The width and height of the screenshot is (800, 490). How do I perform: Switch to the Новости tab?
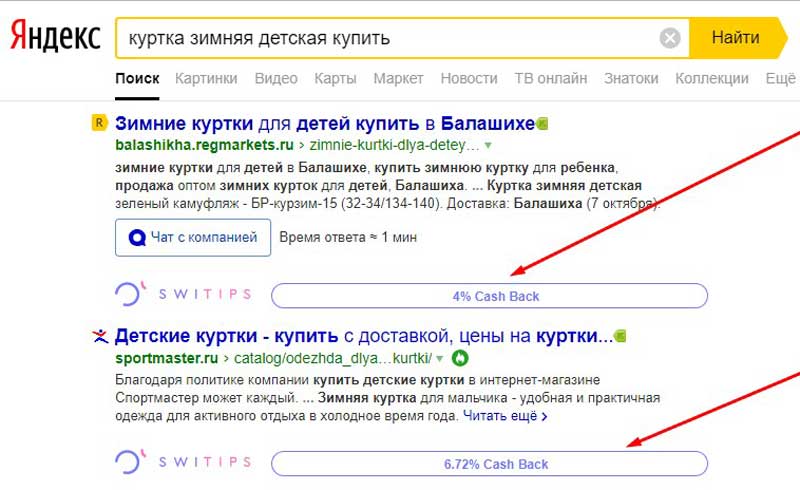469,79
